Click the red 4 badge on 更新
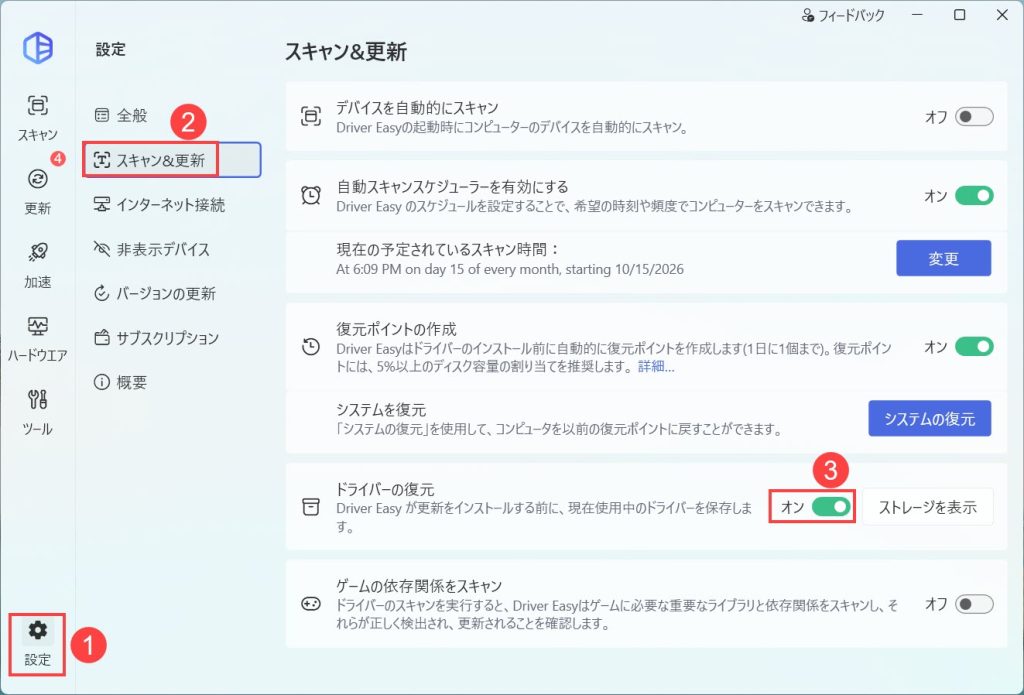Image resolution: width=1024 pixels, height=695 pixels. (58, 159)
